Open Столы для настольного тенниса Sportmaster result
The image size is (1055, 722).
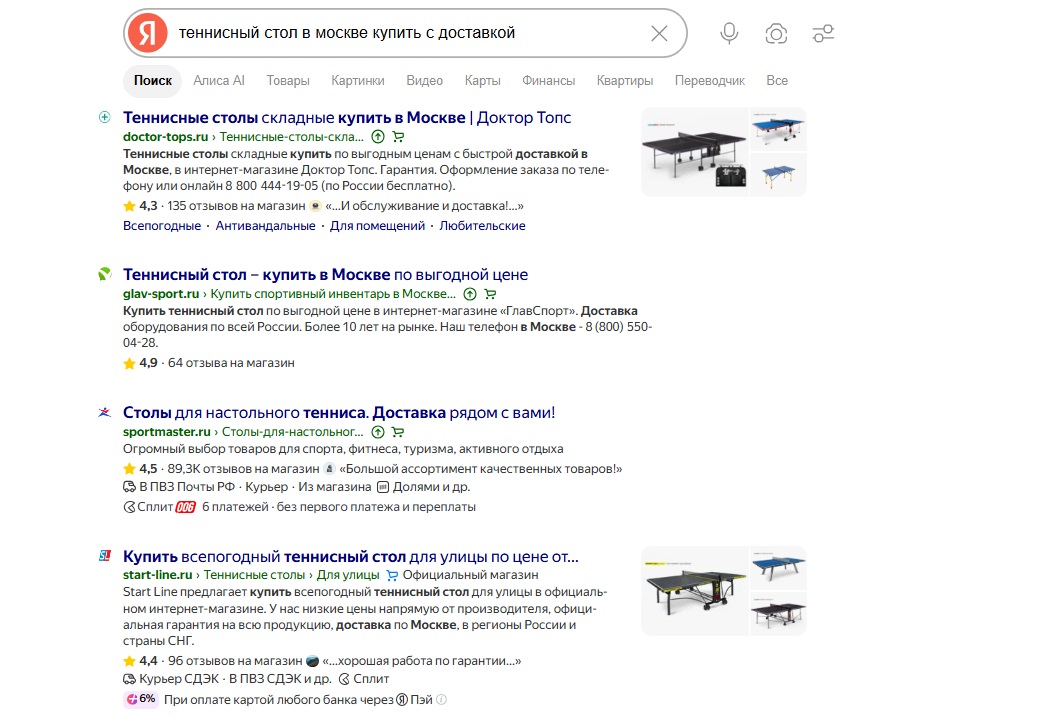[x=339, y=412]
